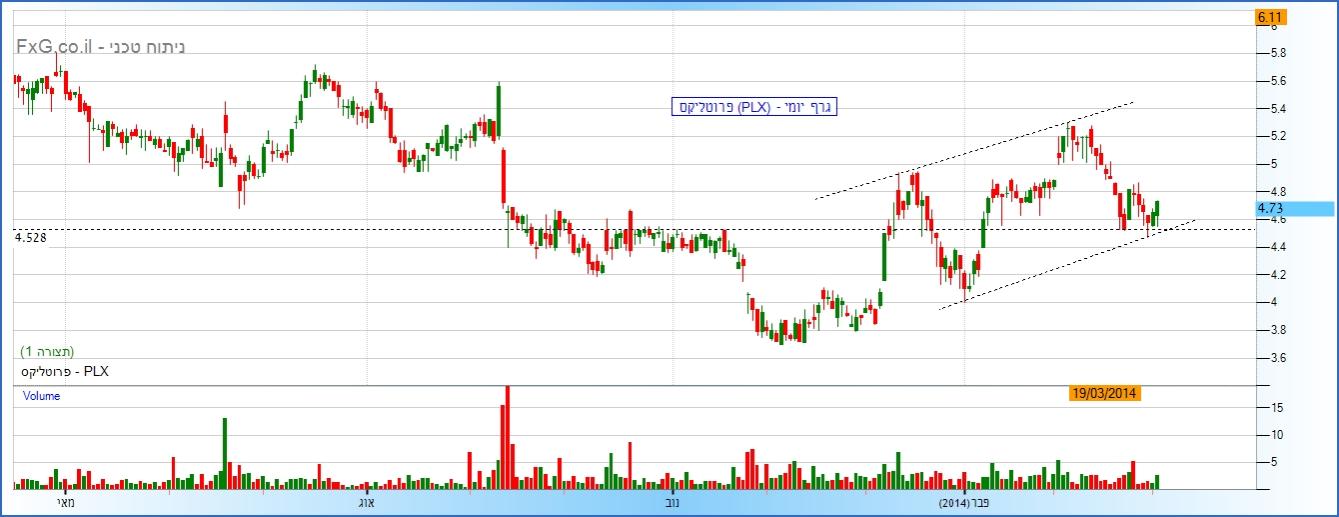Select the green (תצורה 1) configuration label

coord(47,352)
